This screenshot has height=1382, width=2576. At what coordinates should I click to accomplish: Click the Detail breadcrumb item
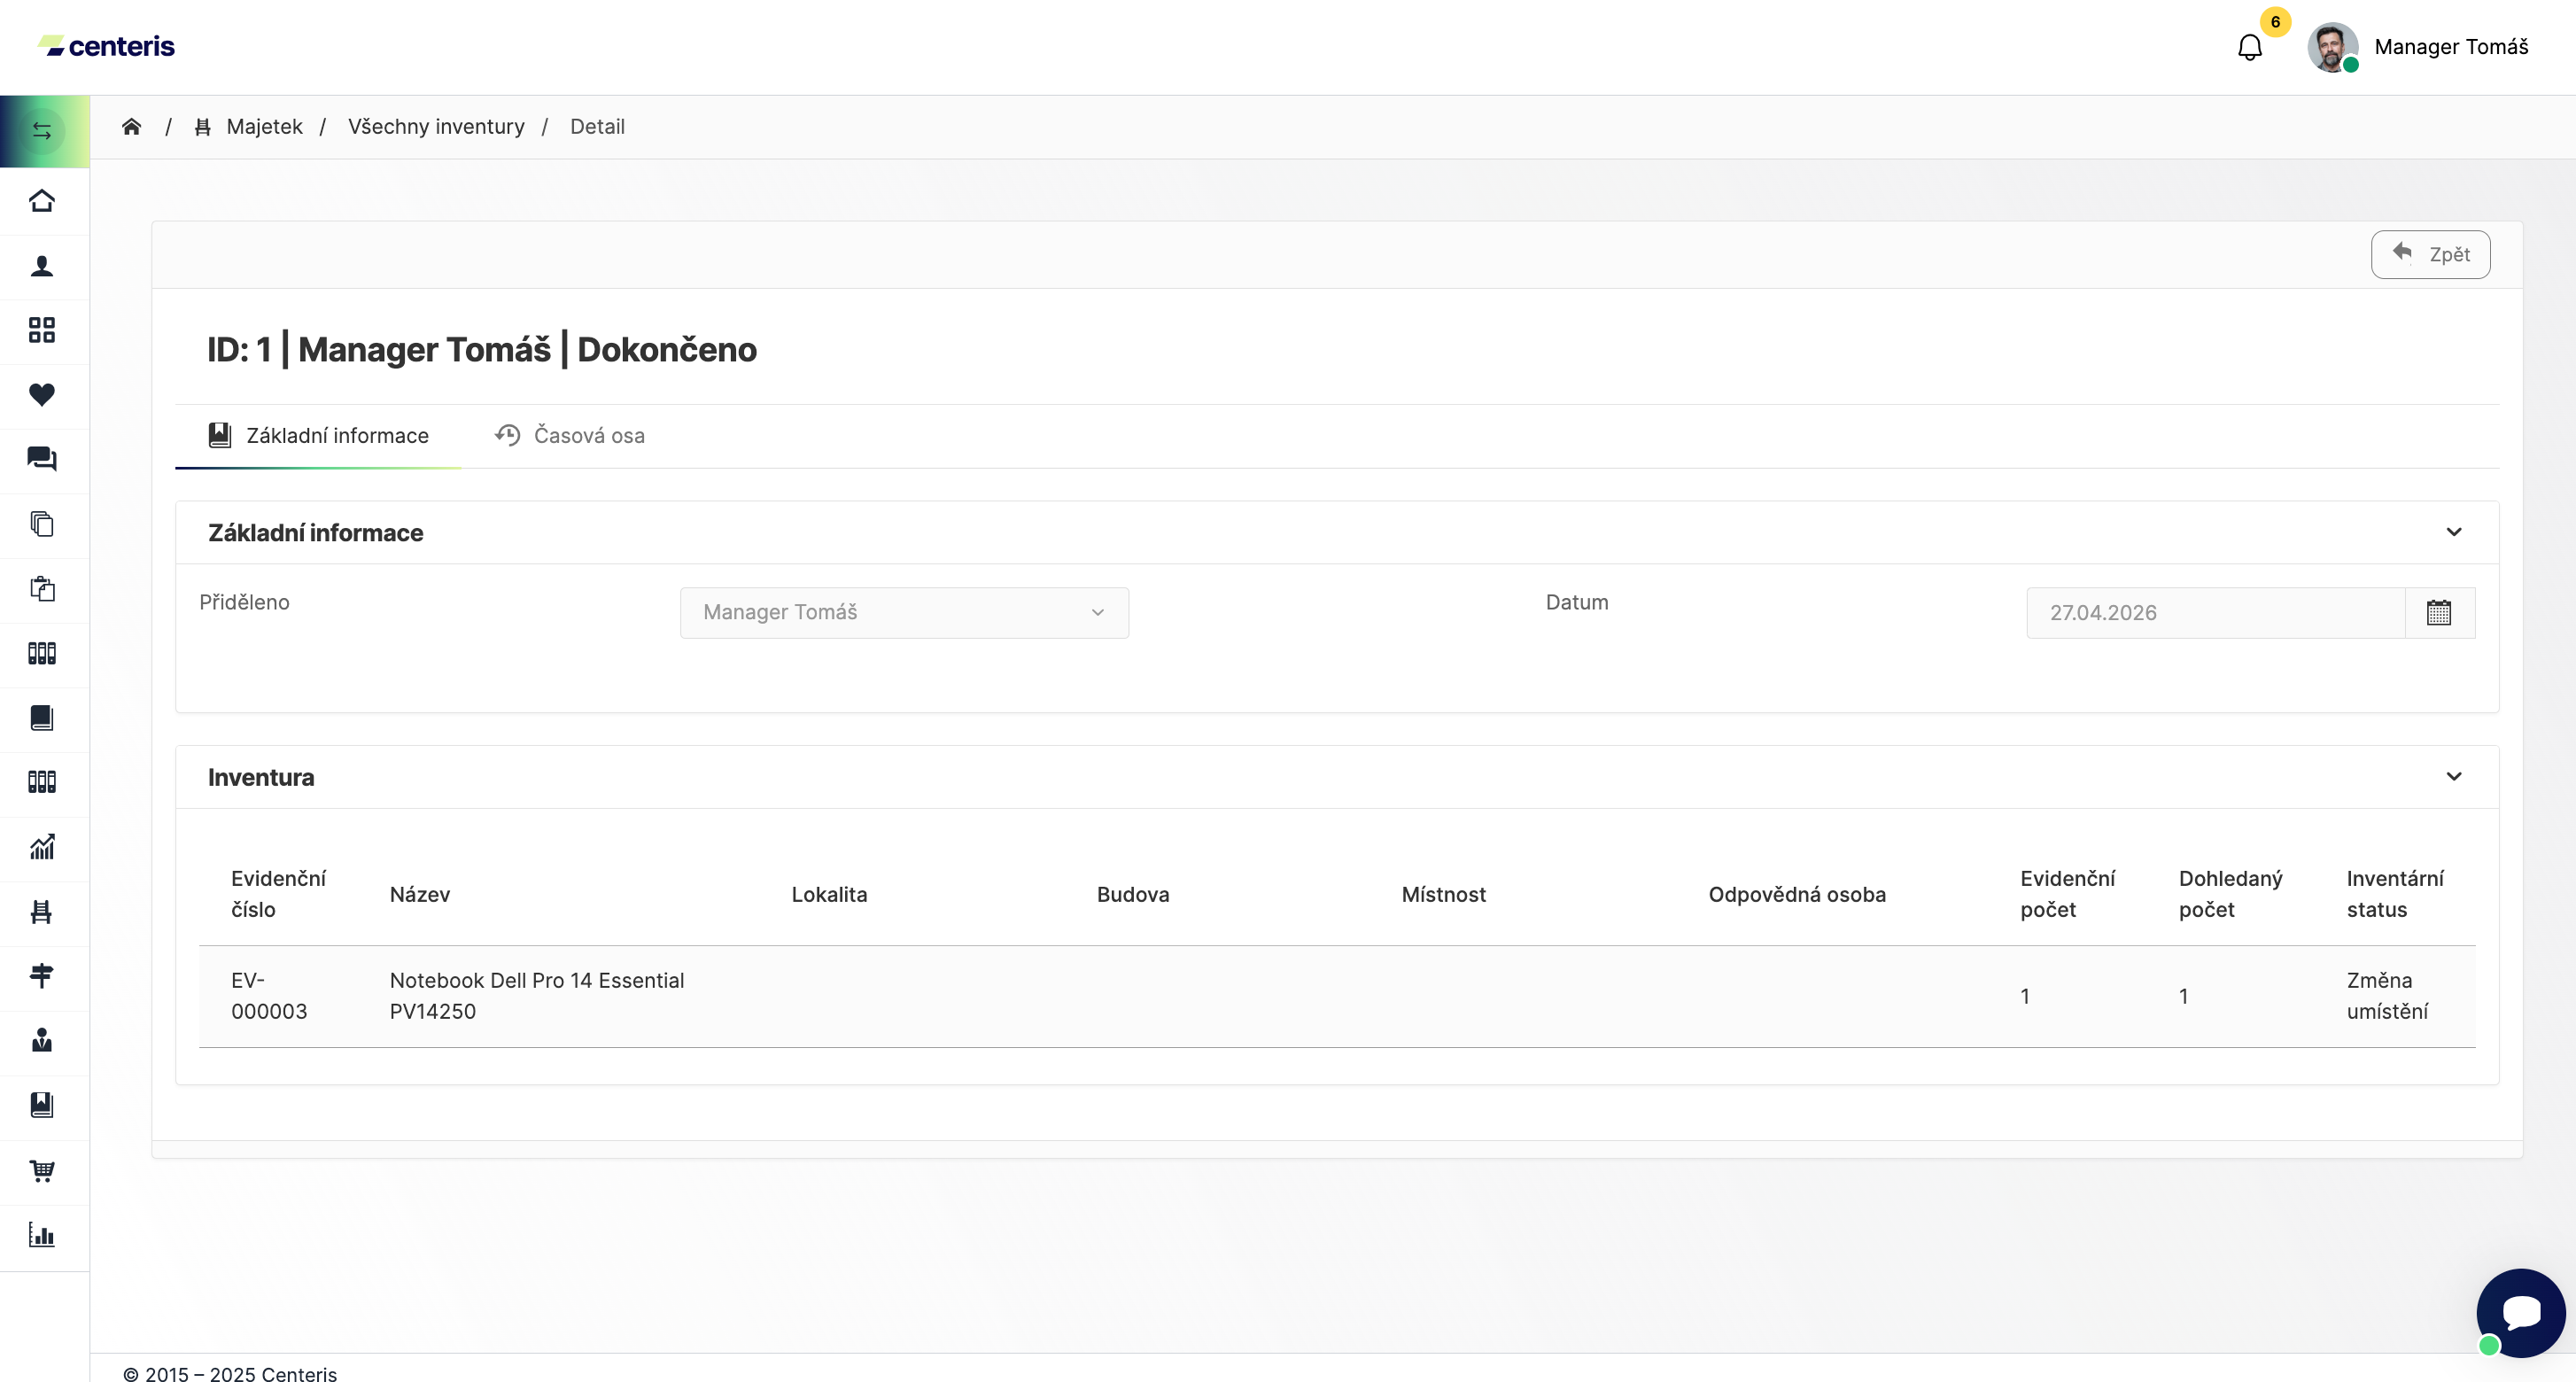click(597, 127)
